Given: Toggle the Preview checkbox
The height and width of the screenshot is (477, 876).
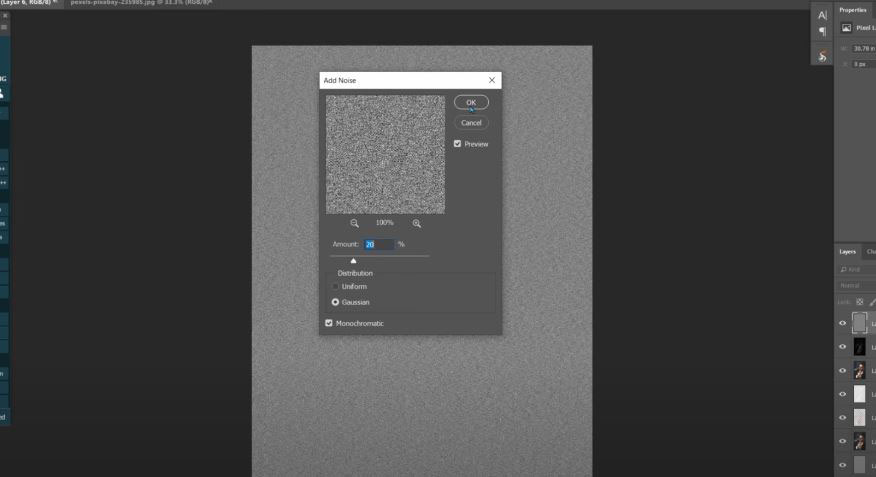Looking at the screenshot, I should click(x=458, y=144).
